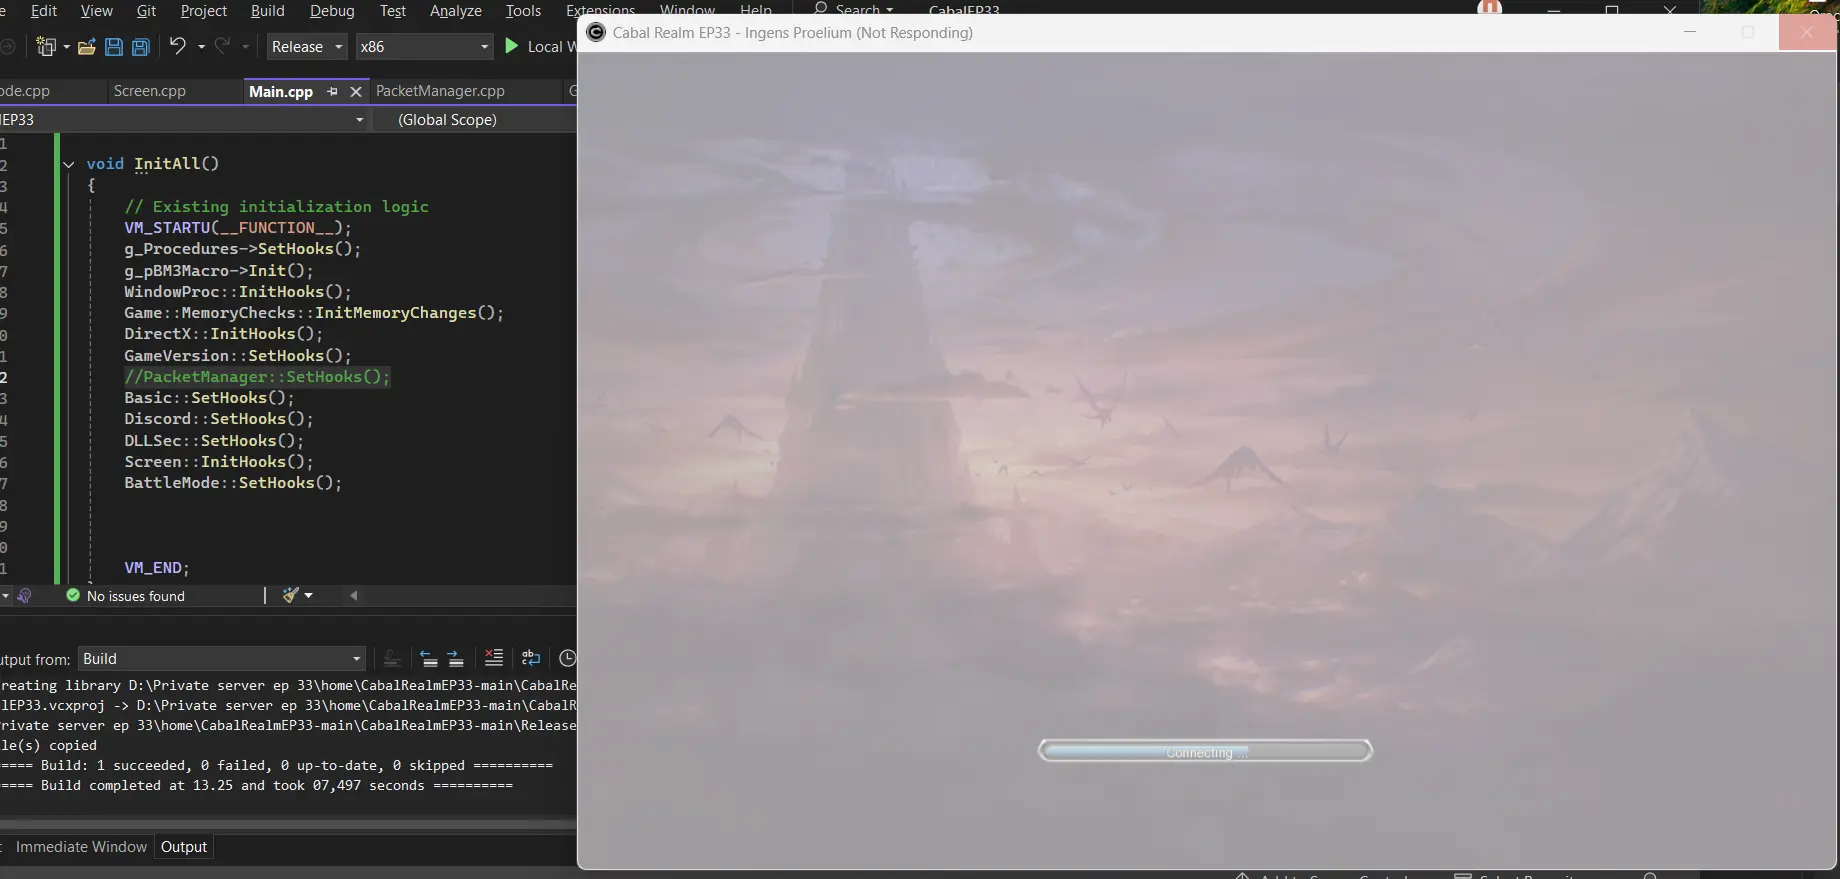Close the Main.cpp tab
1840x879 pixels.
tap(355, 91)
